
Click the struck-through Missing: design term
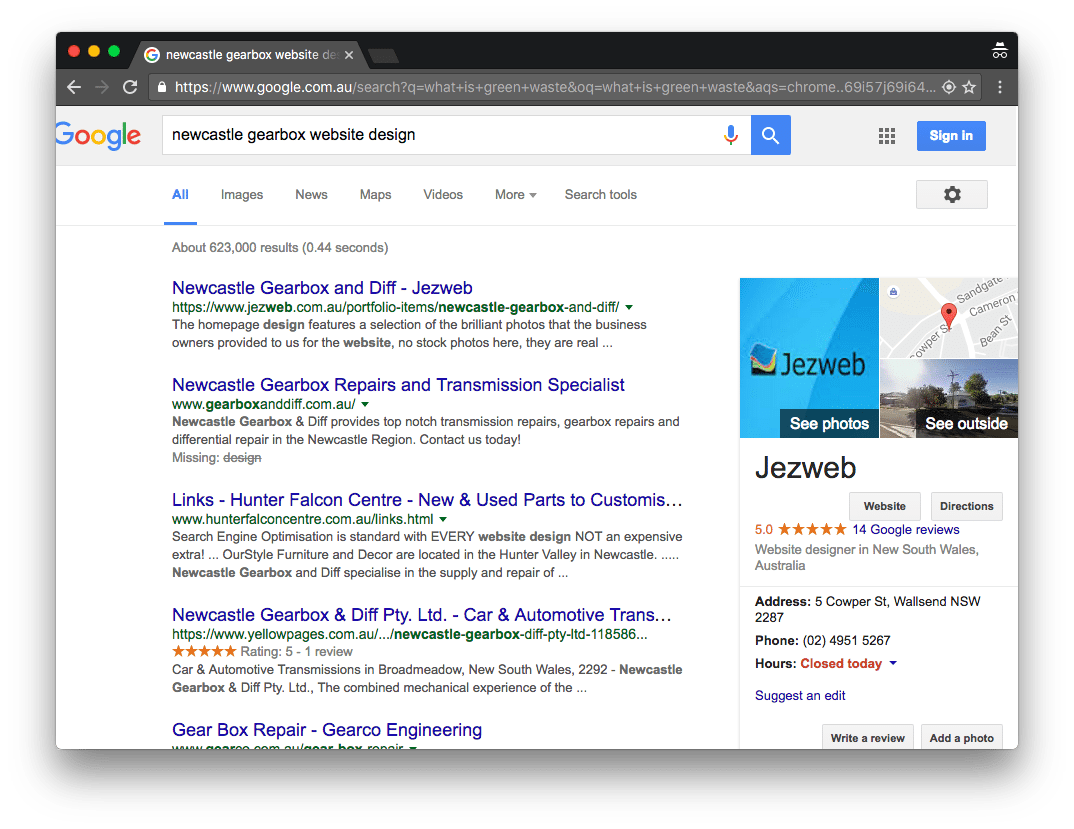pos(242,458)
